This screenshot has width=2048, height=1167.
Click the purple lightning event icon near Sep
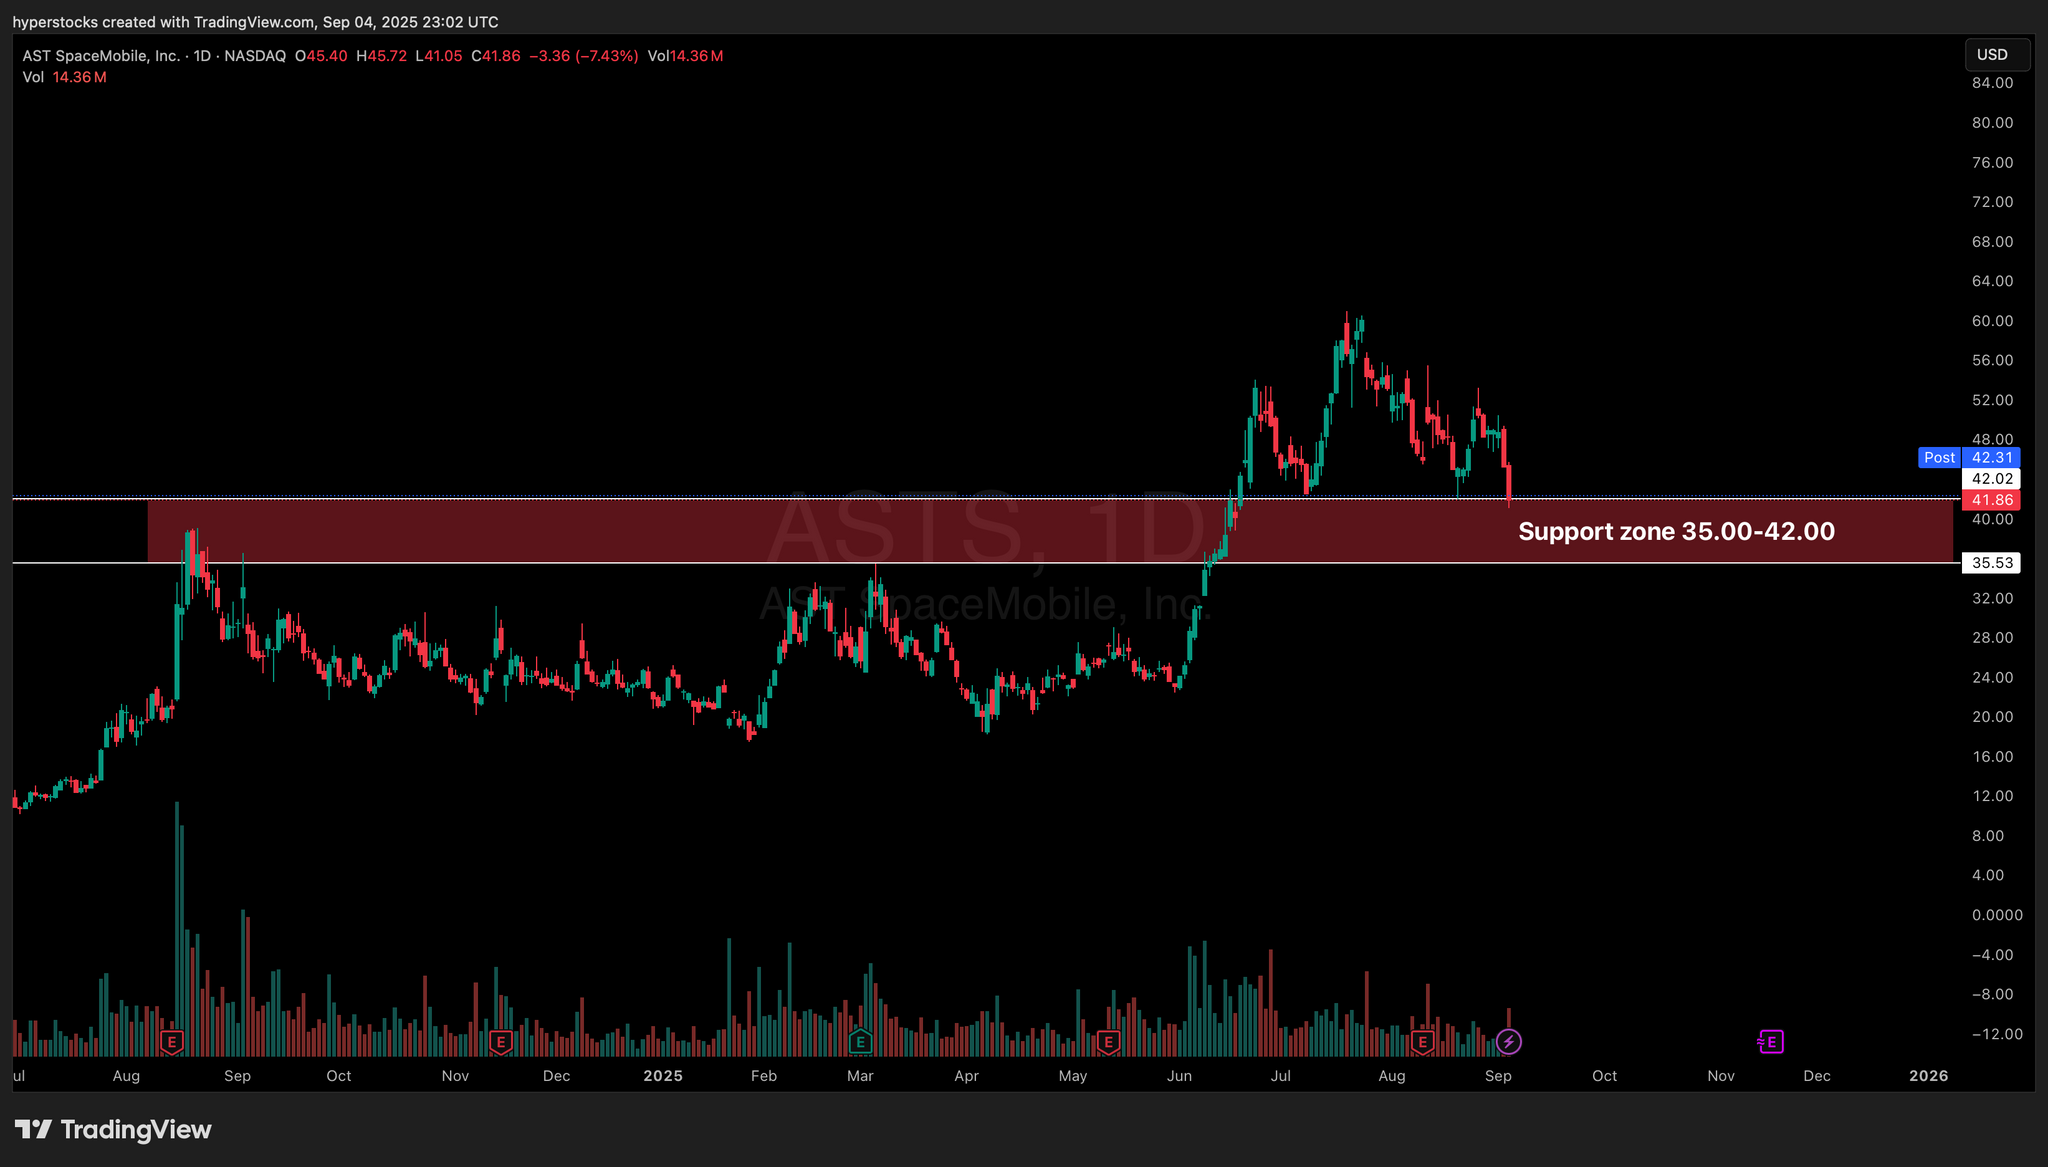(x=1509, y=1042)
